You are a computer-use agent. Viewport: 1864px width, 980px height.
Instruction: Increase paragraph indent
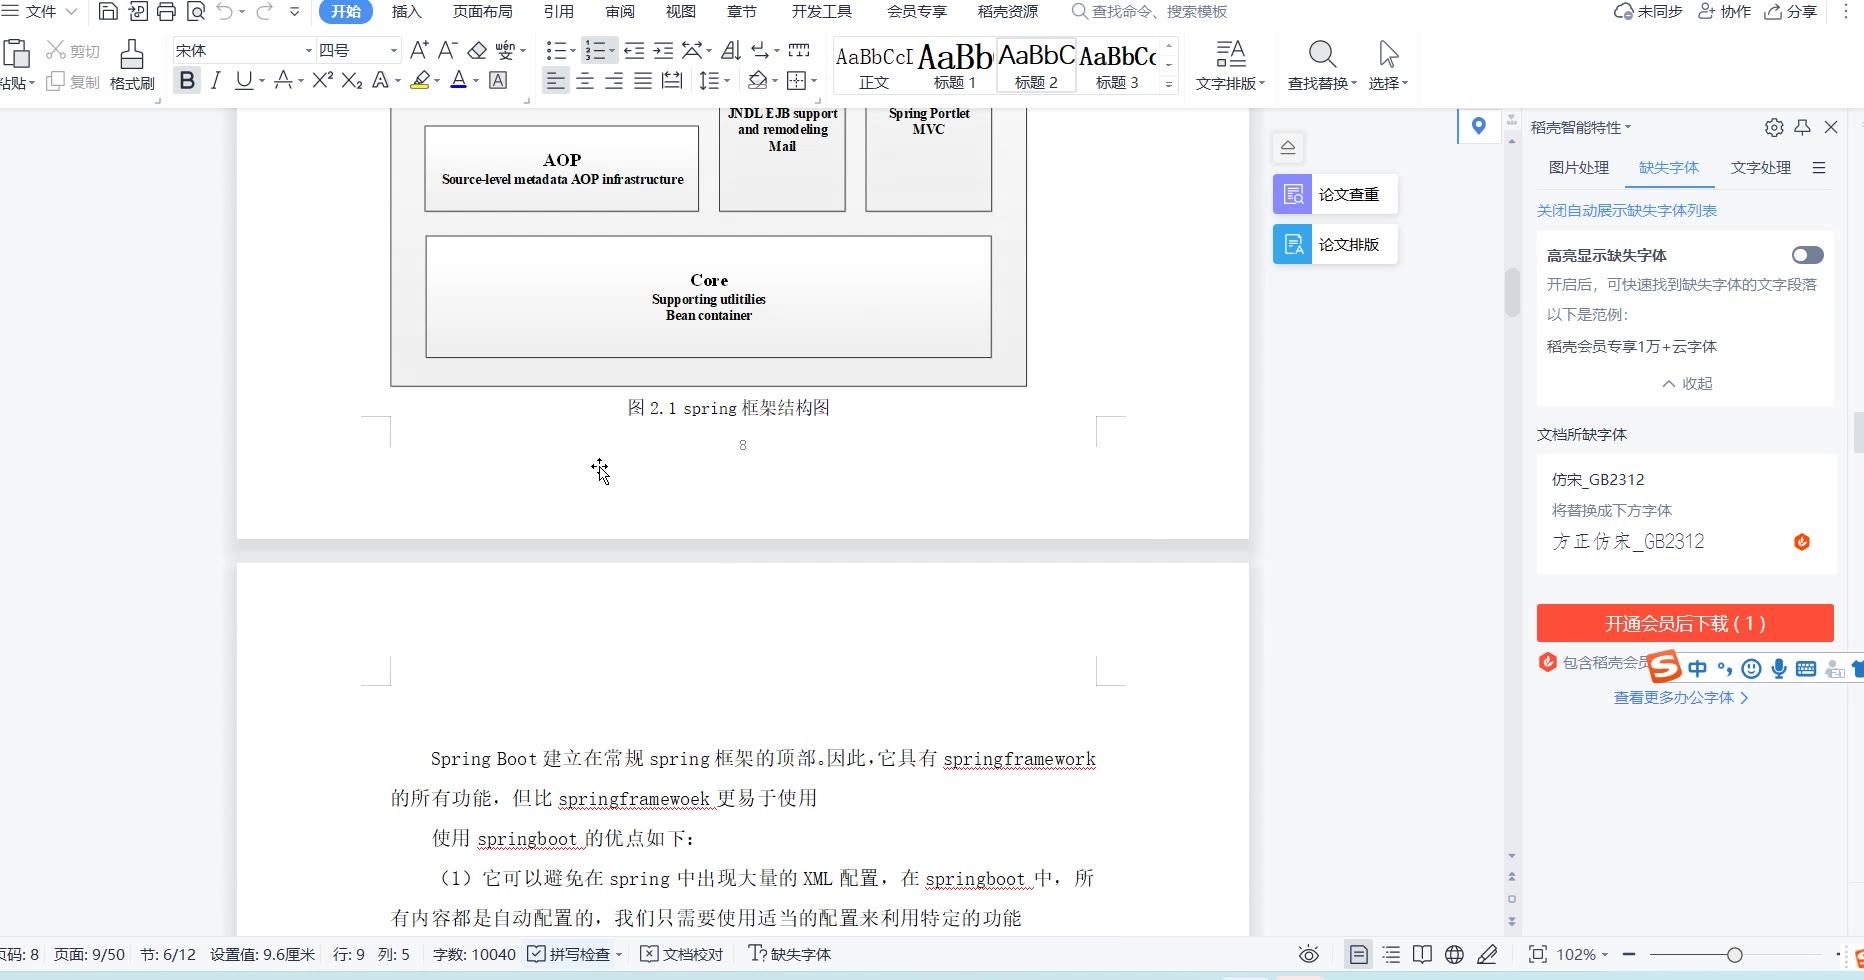pos(663,50)
